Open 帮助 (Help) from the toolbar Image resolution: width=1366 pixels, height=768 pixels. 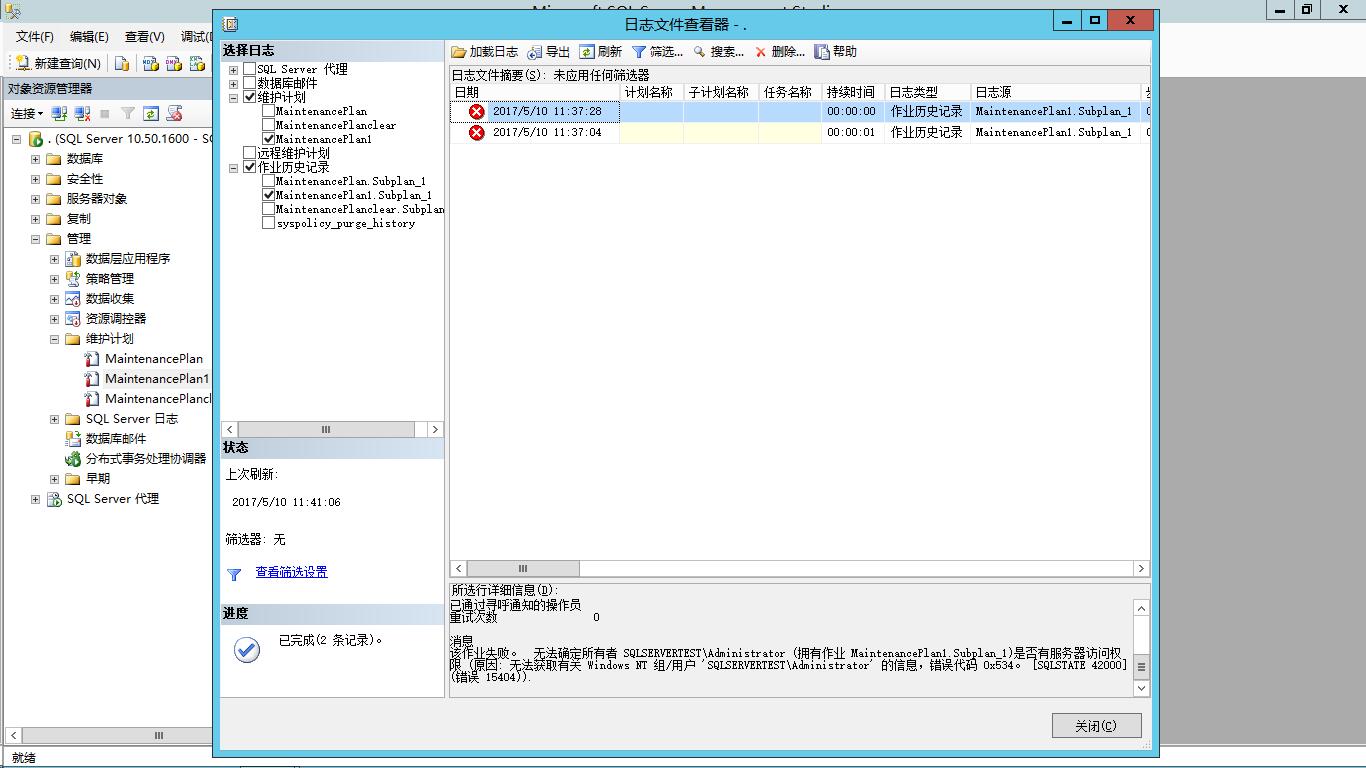point(822,52)
